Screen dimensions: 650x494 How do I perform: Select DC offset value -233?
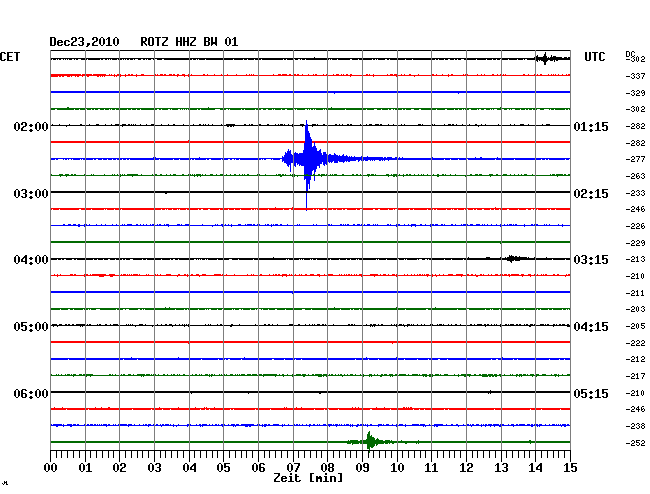click(x=635, y=193)
